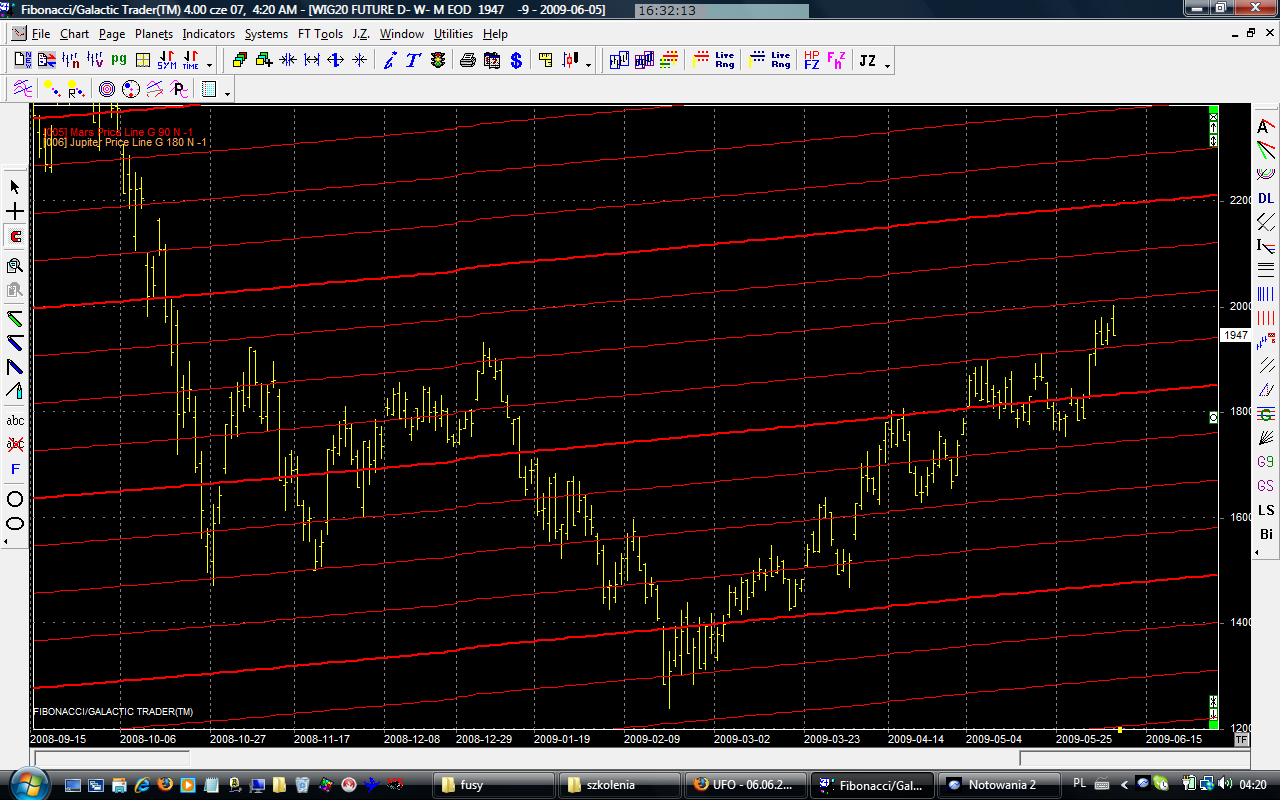Click the DL tool in right toolbar
Viewport: 1280px width, 800px height.
[1266, 198]
